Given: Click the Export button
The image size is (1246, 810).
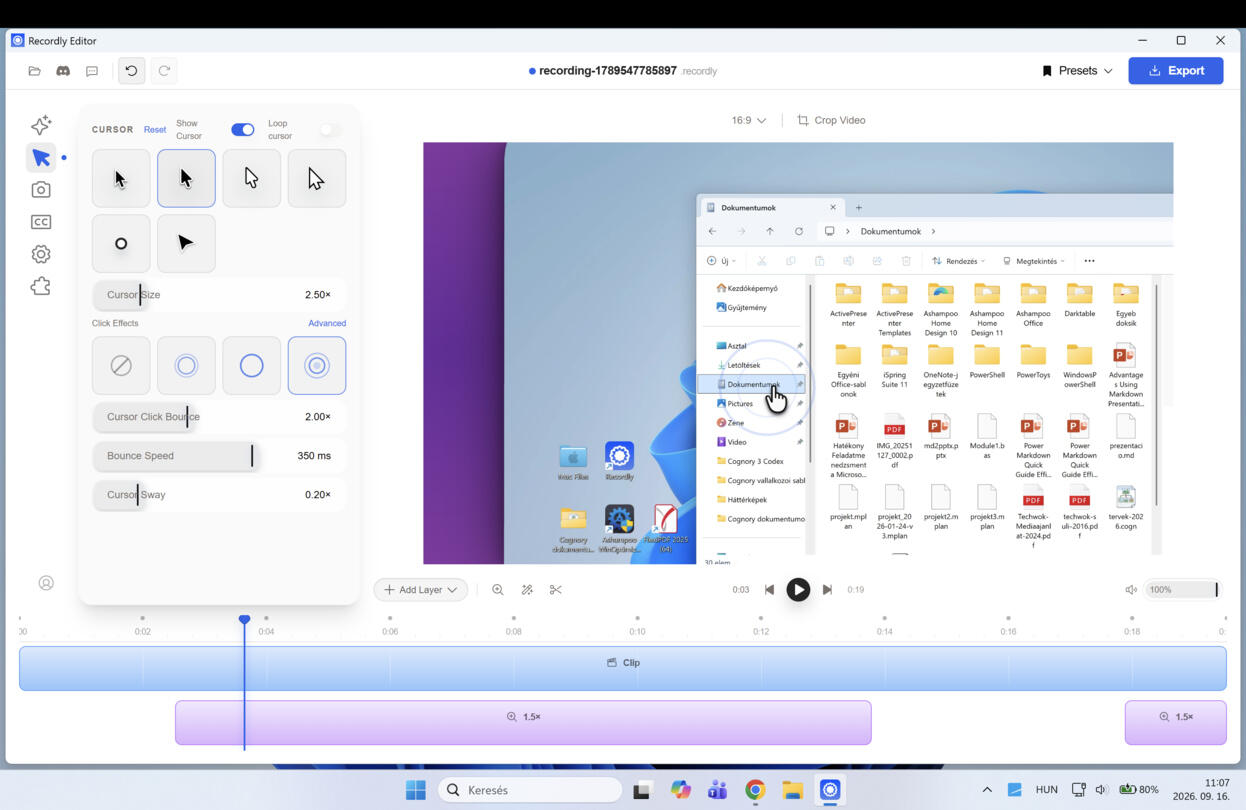Looking at the screenshot, I should click(1176, 71).
